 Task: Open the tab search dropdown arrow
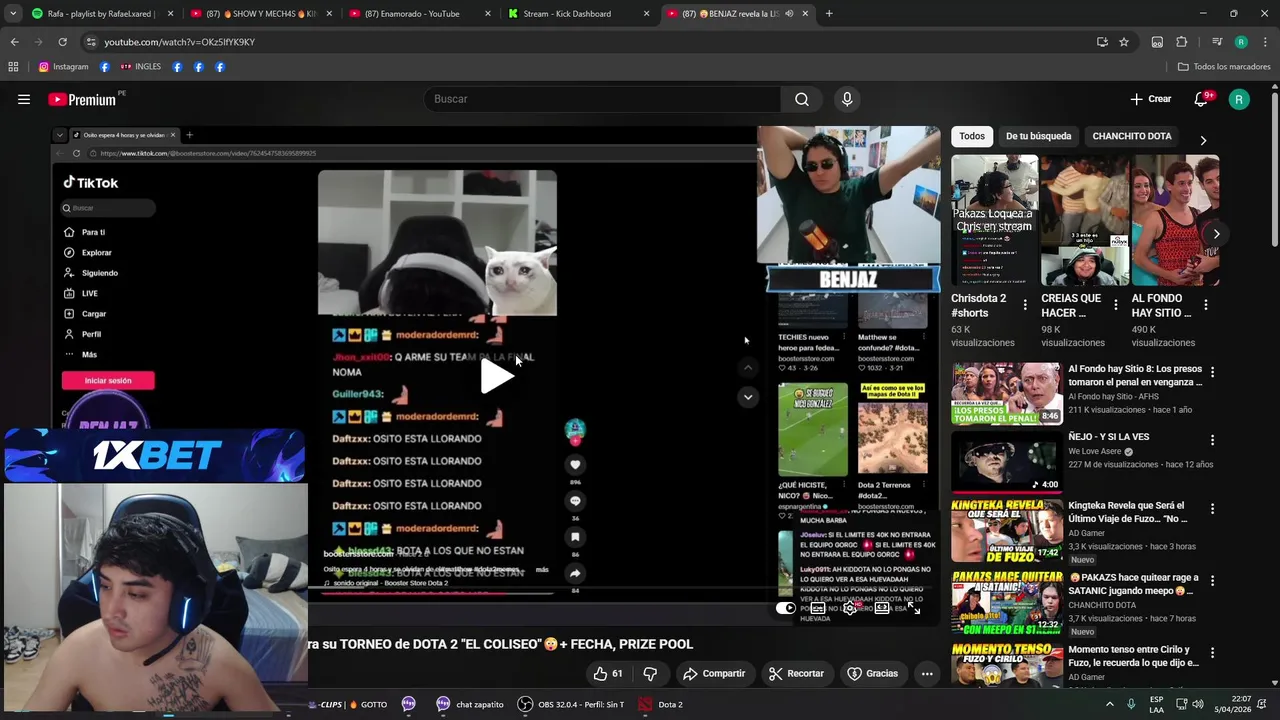pyautogui.click(x=12, y=14)
